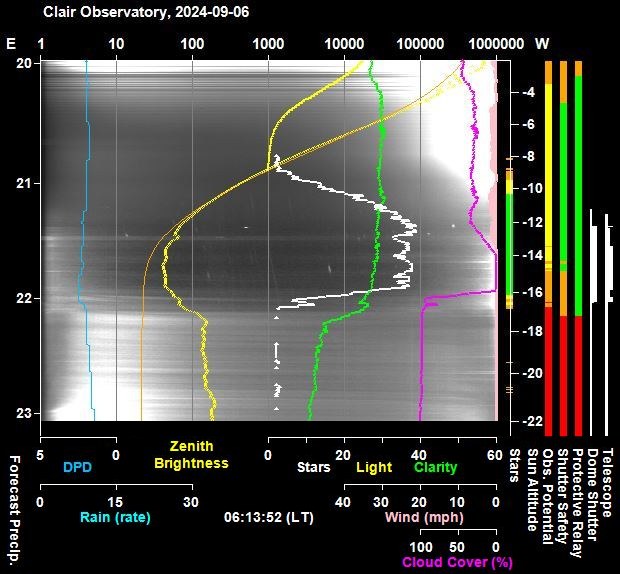Click the green segment of Protective Relay bar

578,196
